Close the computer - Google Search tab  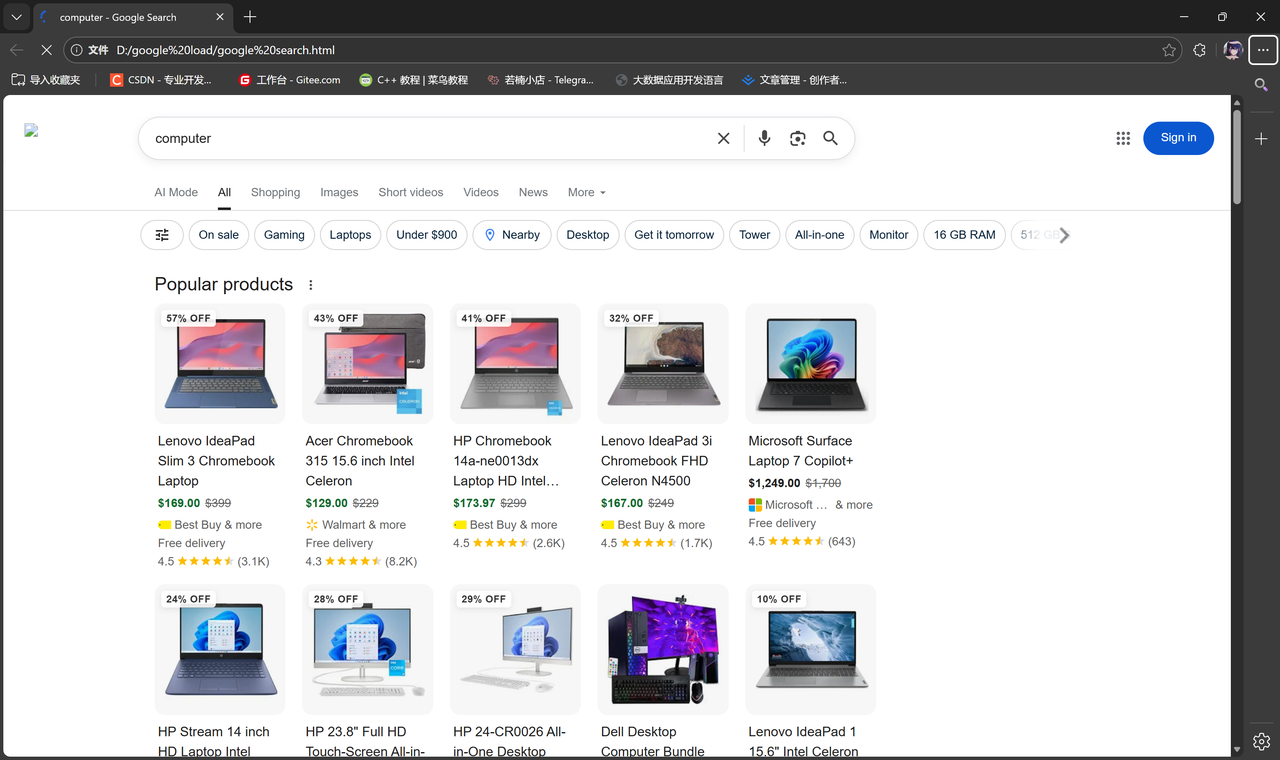221,17
